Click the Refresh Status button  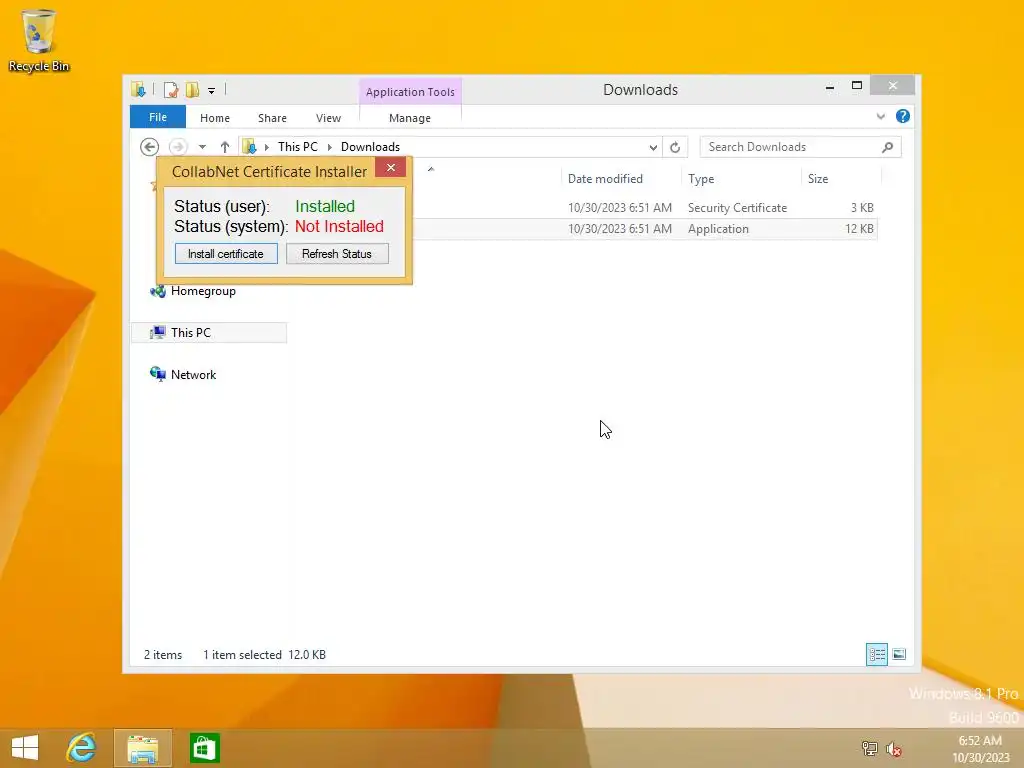pos(337,253)
